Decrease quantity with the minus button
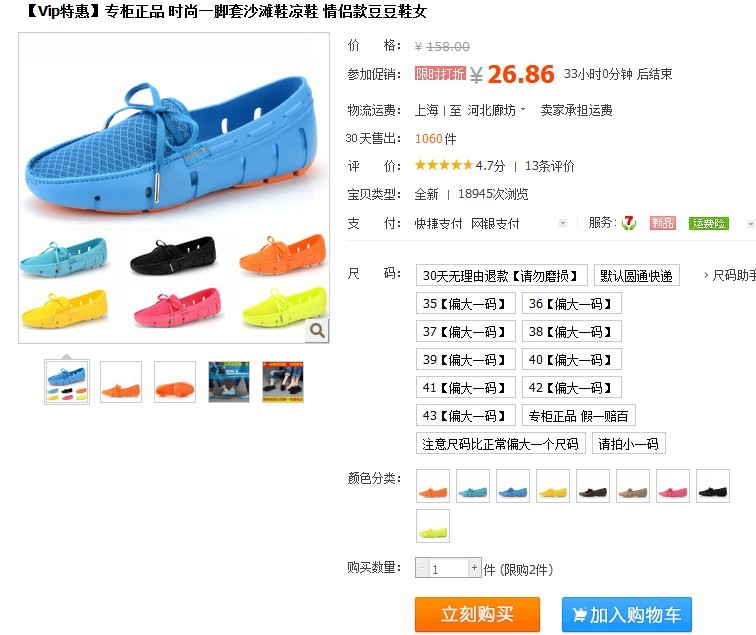This screenshot has height=635, width=756. tap(421, 568)
